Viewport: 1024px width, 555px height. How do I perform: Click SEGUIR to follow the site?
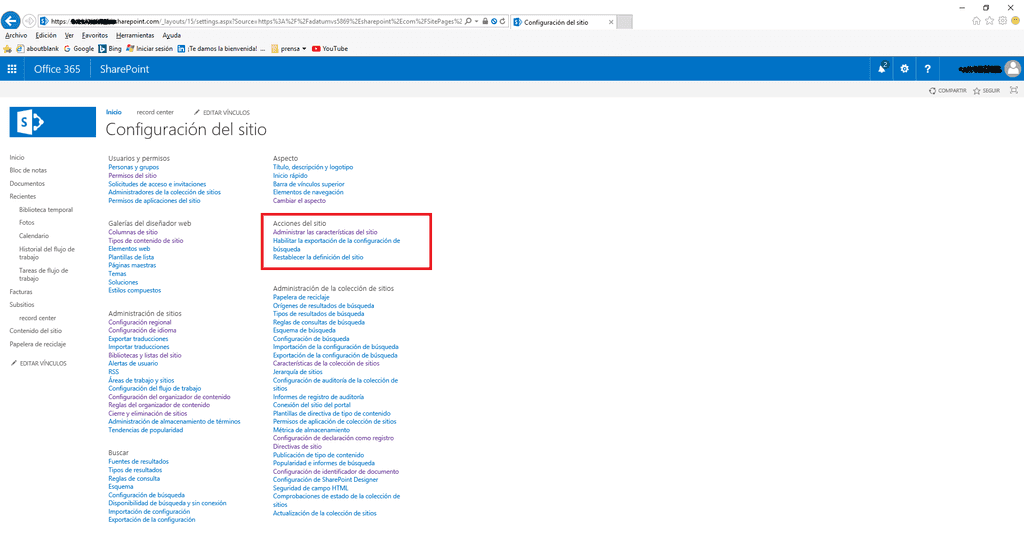(x=987, y=91)
